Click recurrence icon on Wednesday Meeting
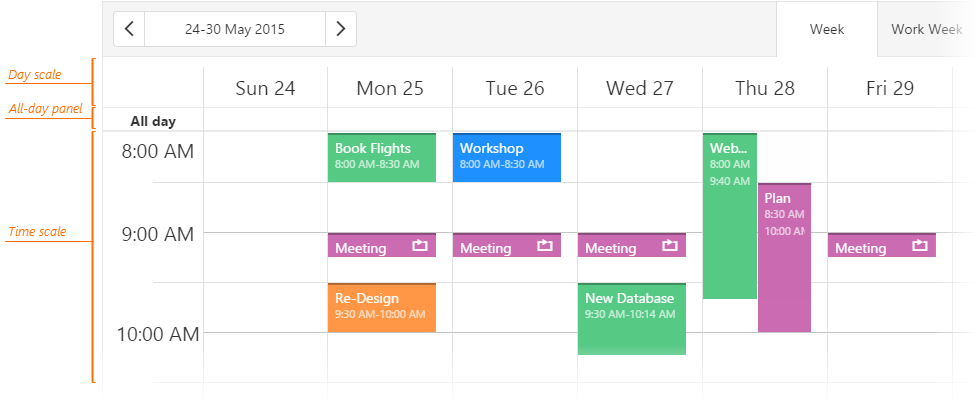The height and width of the screenshot is (403, 977). 670,245
